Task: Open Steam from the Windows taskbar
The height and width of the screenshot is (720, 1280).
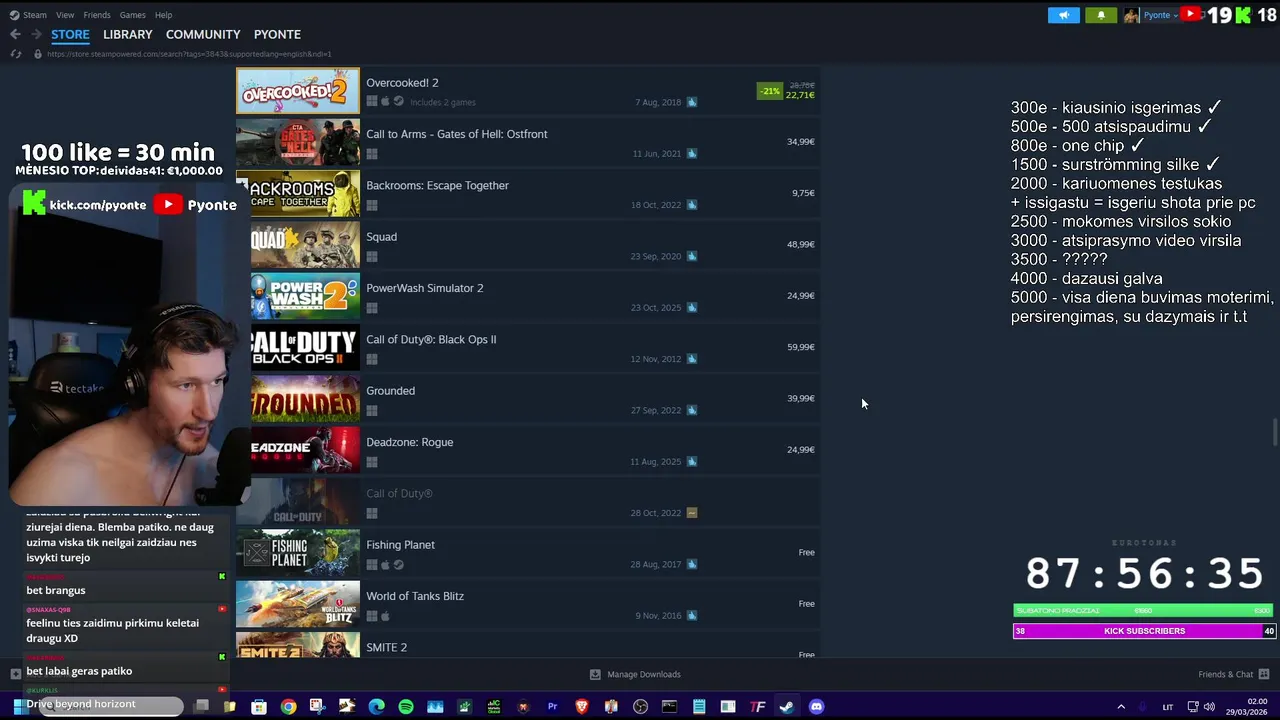Action: click(787, 707)
